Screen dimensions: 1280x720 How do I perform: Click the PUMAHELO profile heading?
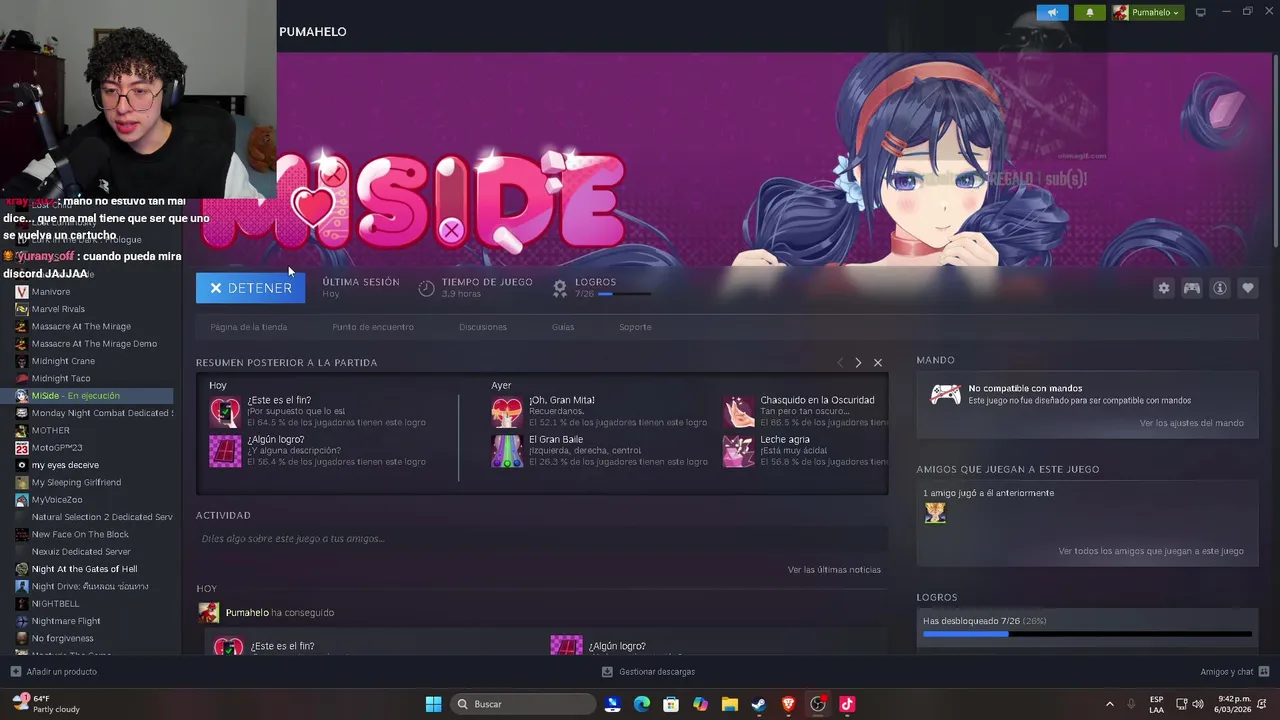[313, 32]
